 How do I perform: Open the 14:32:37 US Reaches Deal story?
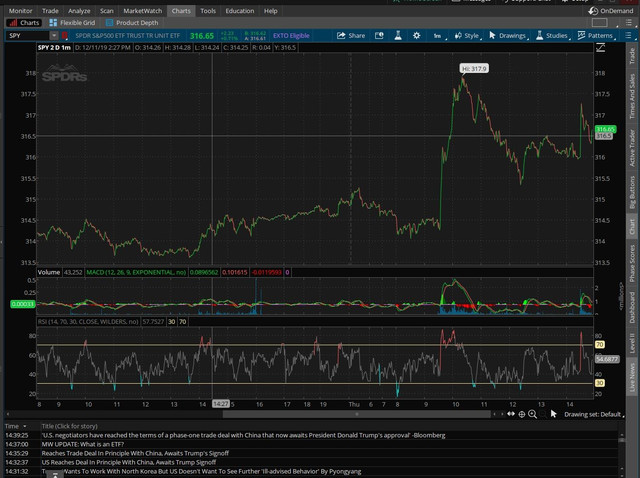coord(129,462)
